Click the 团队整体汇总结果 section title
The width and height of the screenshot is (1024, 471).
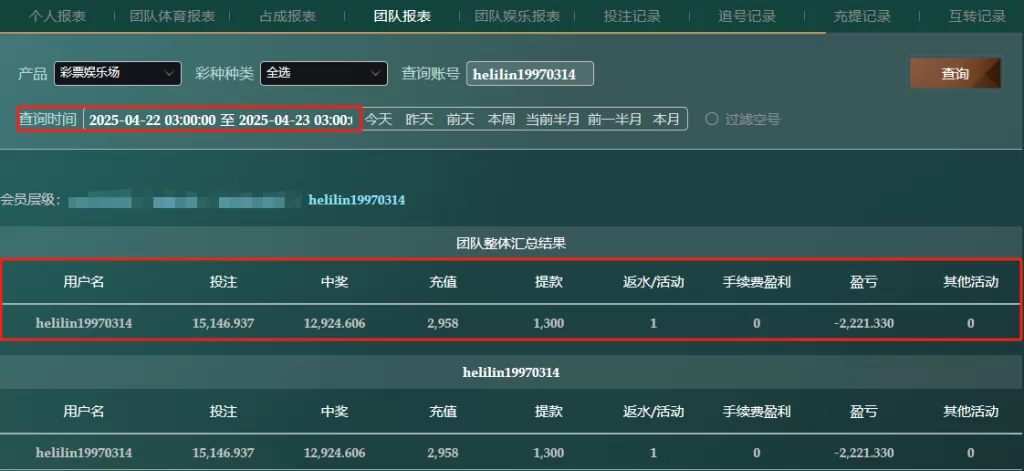coord(511,244)
